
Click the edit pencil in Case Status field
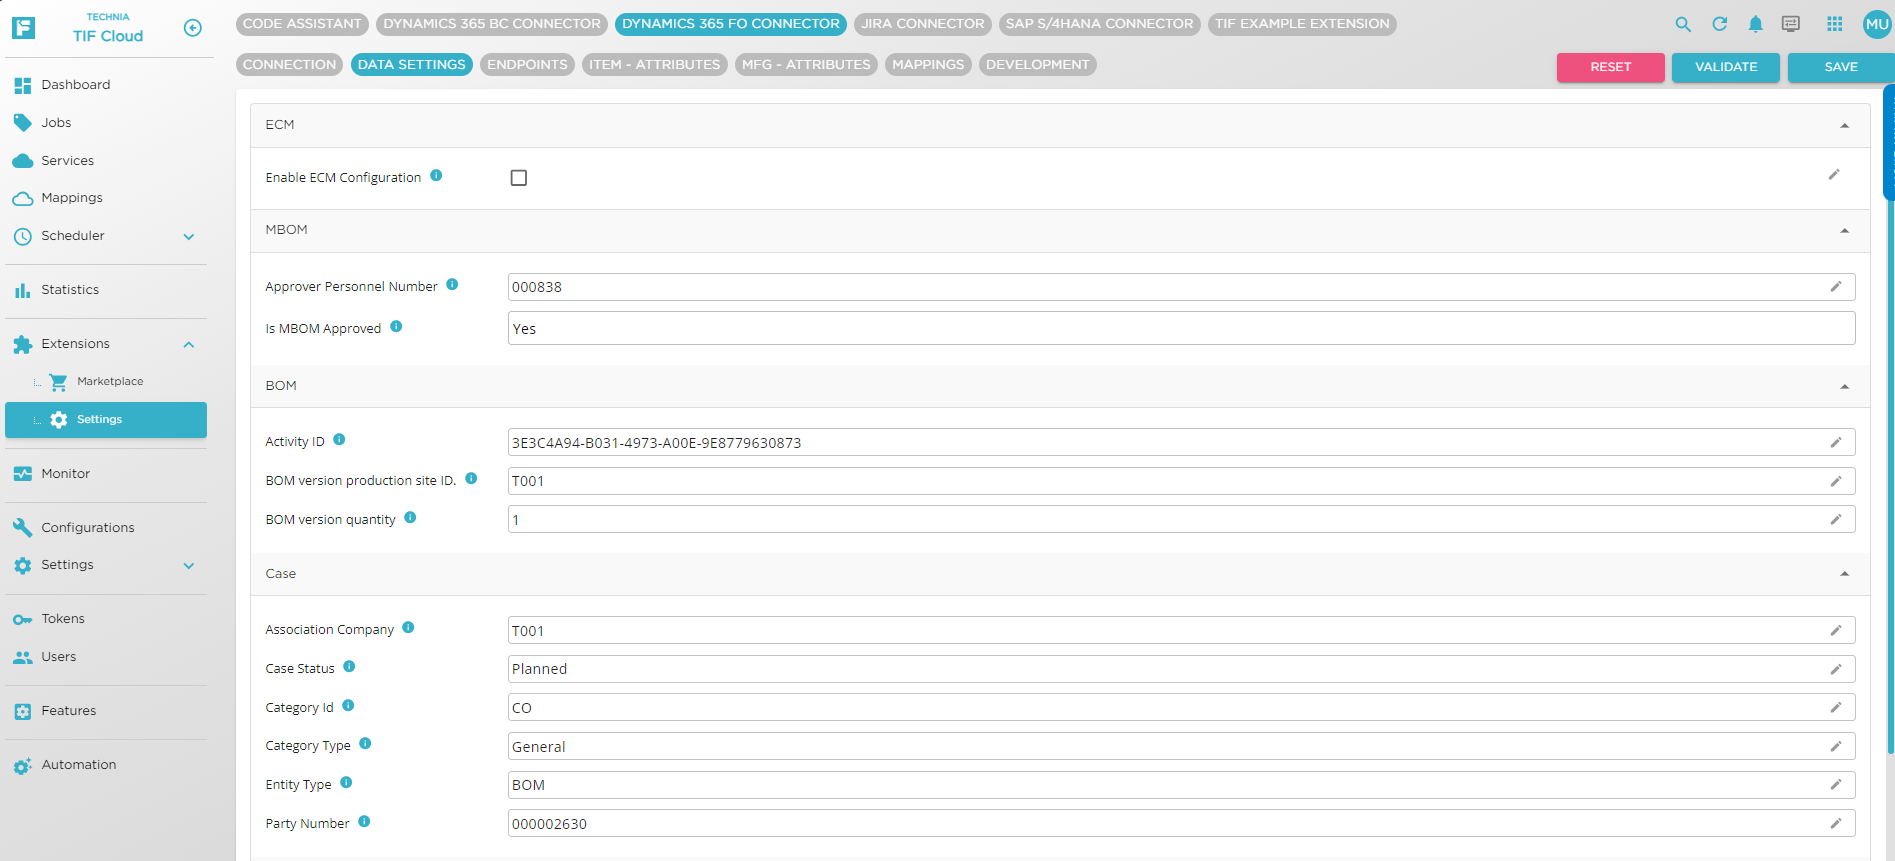tap(1836, 669)
